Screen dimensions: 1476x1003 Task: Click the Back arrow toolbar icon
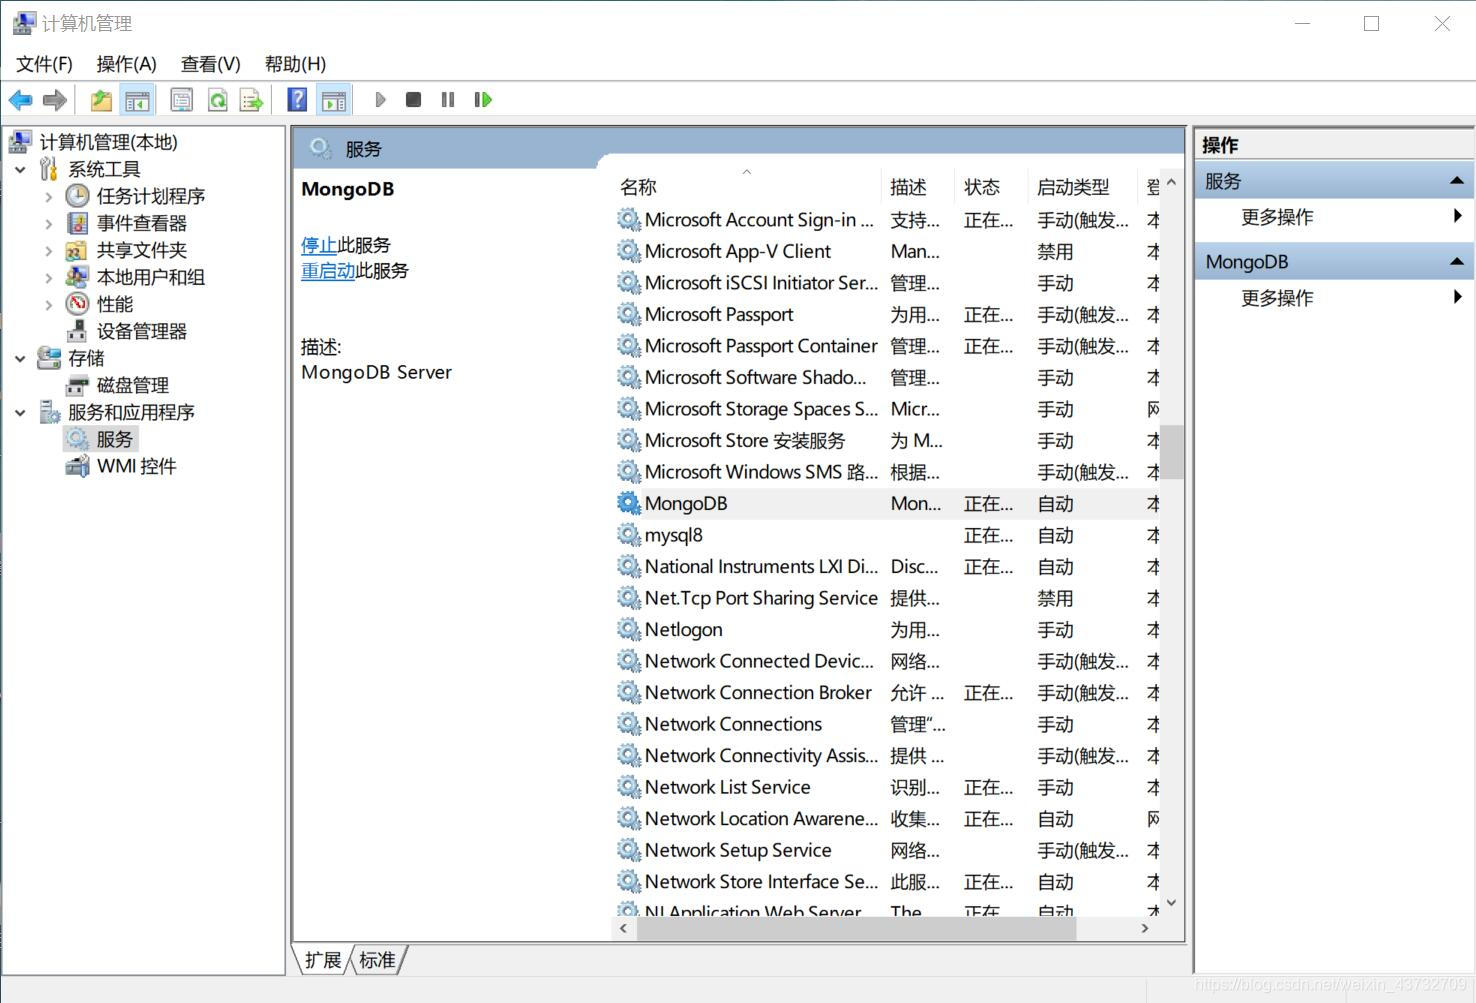20,100
